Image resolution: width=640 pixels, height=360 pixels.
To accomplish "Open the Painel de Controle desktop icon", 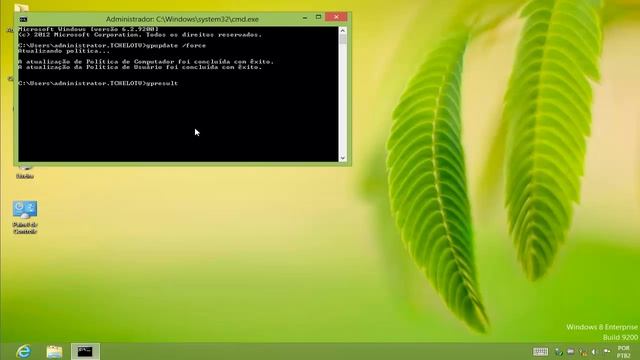I will 25,217.
